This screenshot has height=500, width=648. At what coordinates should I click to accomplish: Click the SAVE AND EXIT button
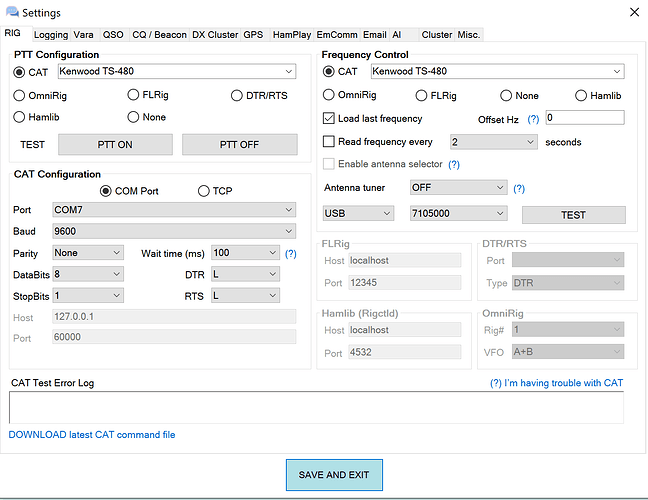pyautogui.click(x=334, y=475)
